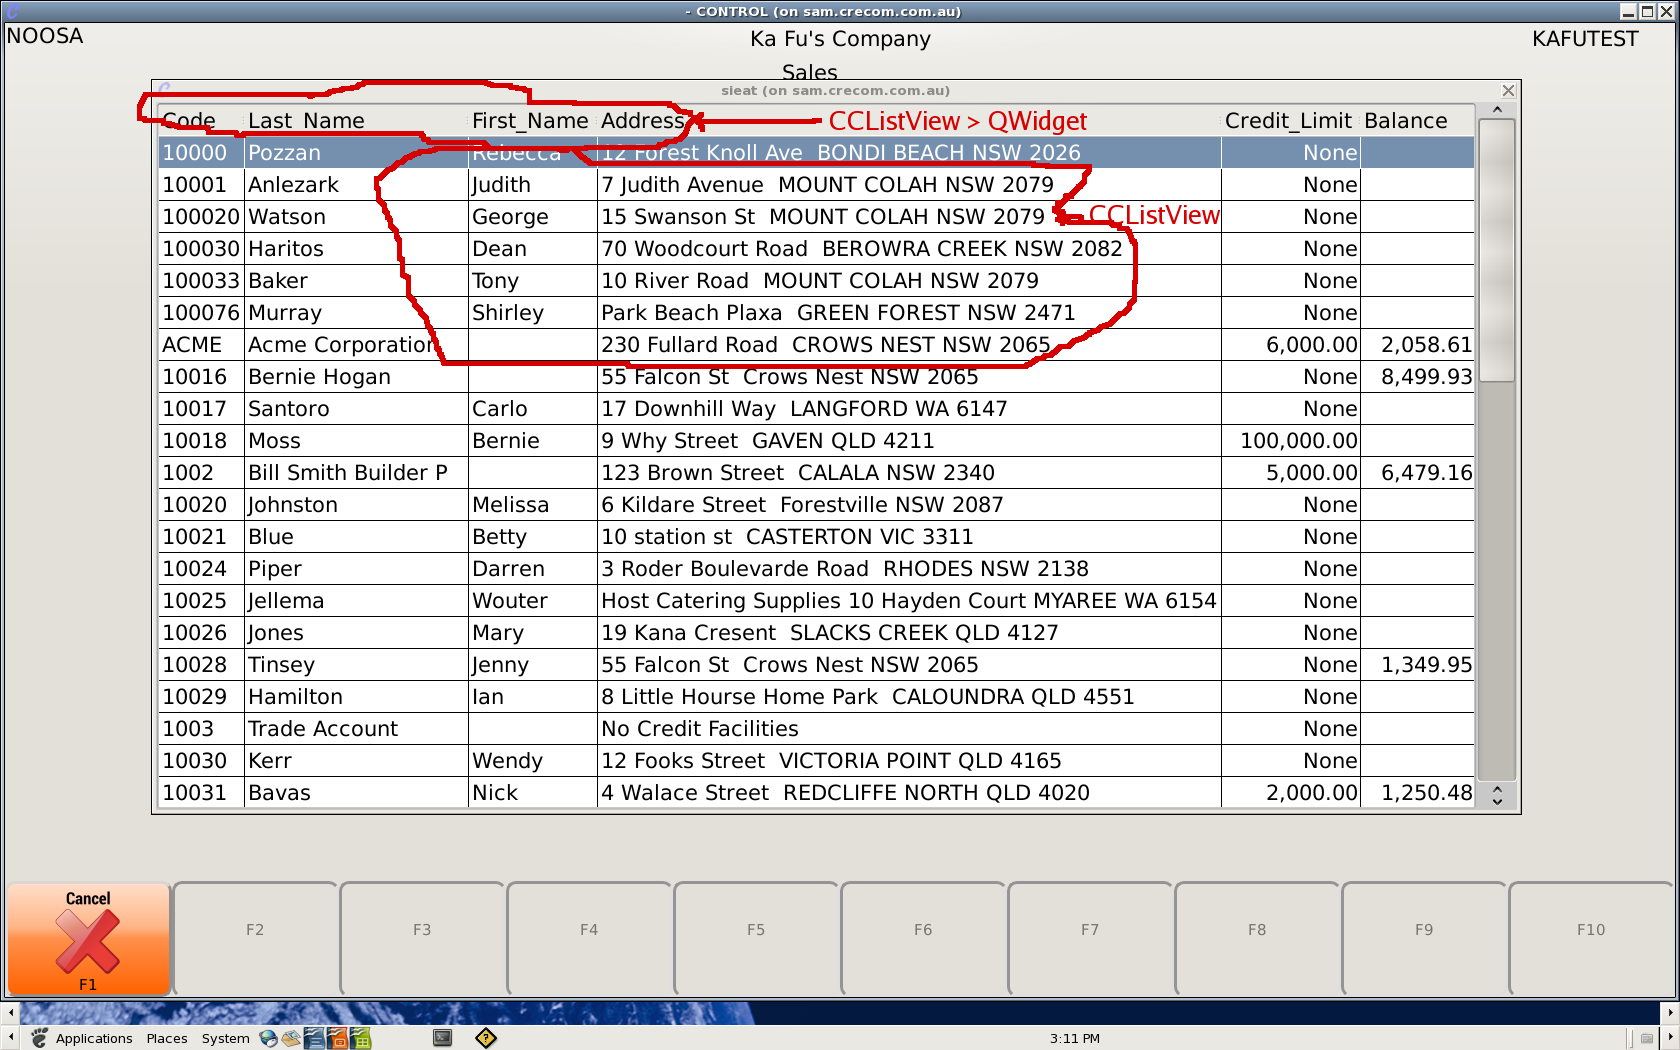The width and height of the screenshot is (1680, 1050).
Task: Open the Places menu
Action: 167,1038
